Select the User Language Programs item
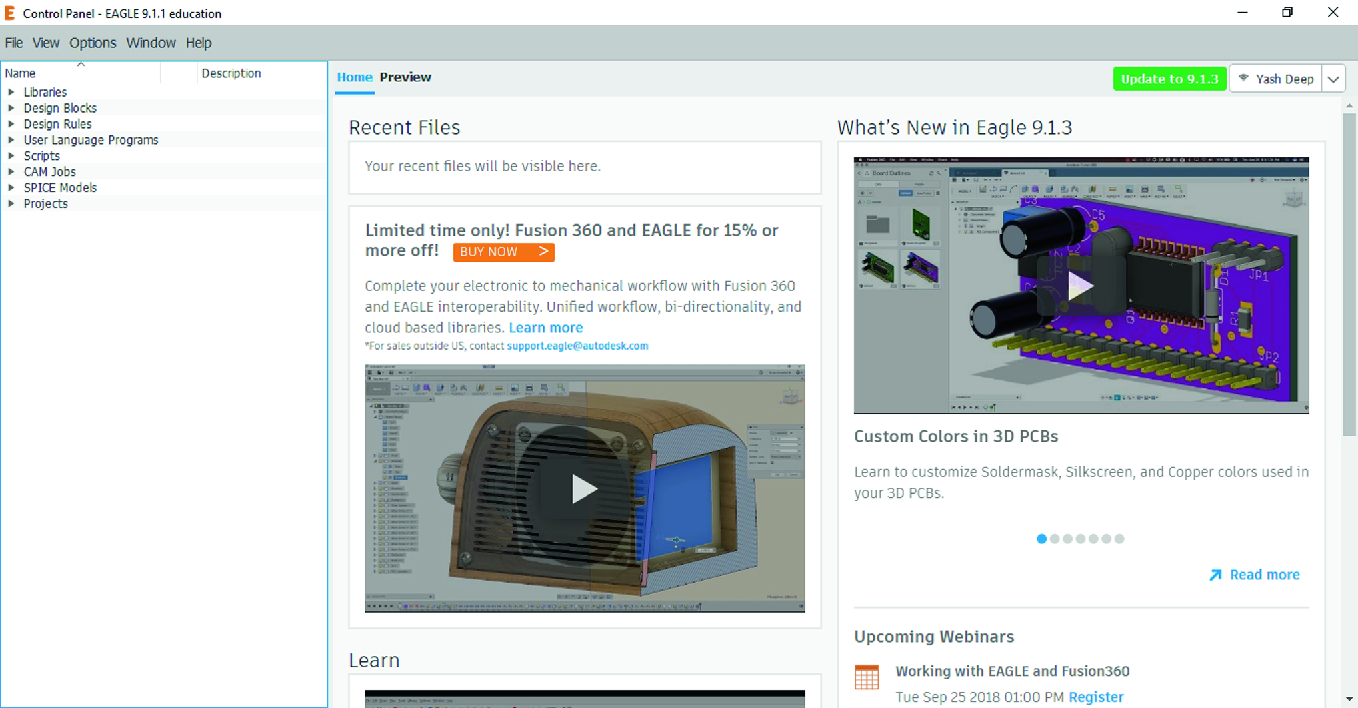 [x=91, y=140]
